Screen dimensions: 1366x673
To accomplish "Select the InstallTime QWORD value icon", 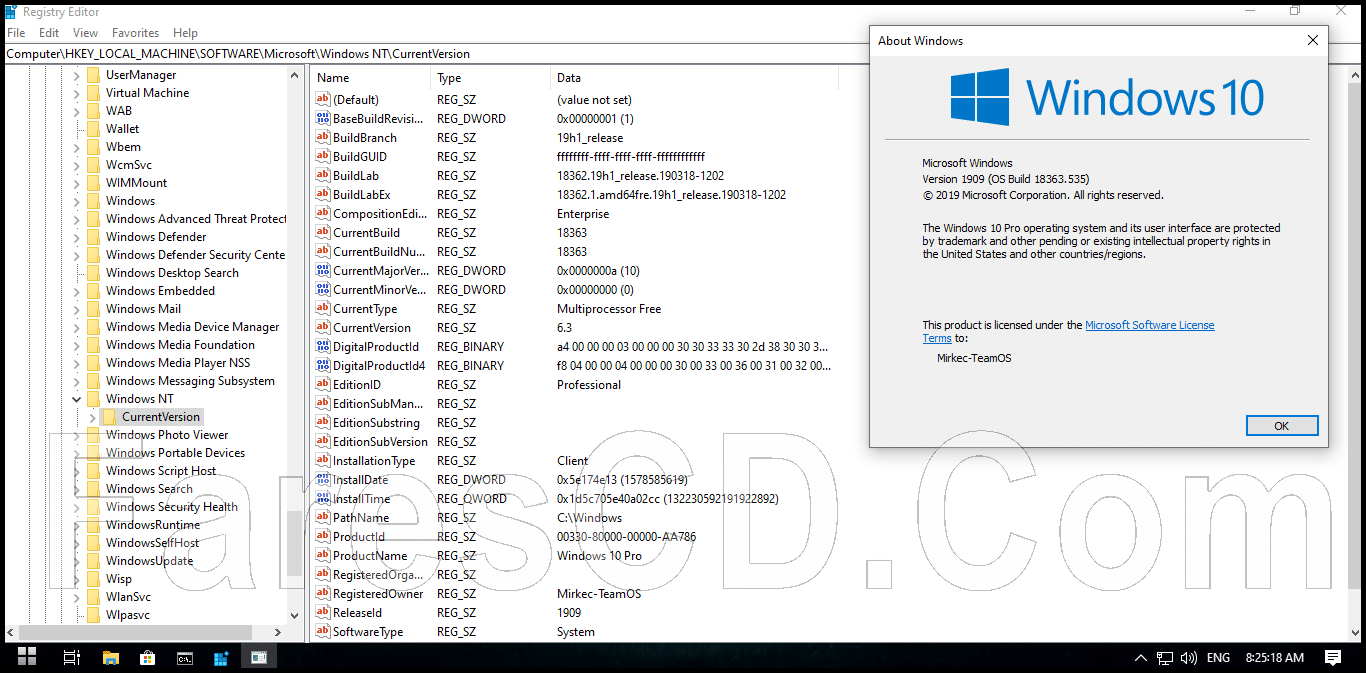I will point(322,498).
